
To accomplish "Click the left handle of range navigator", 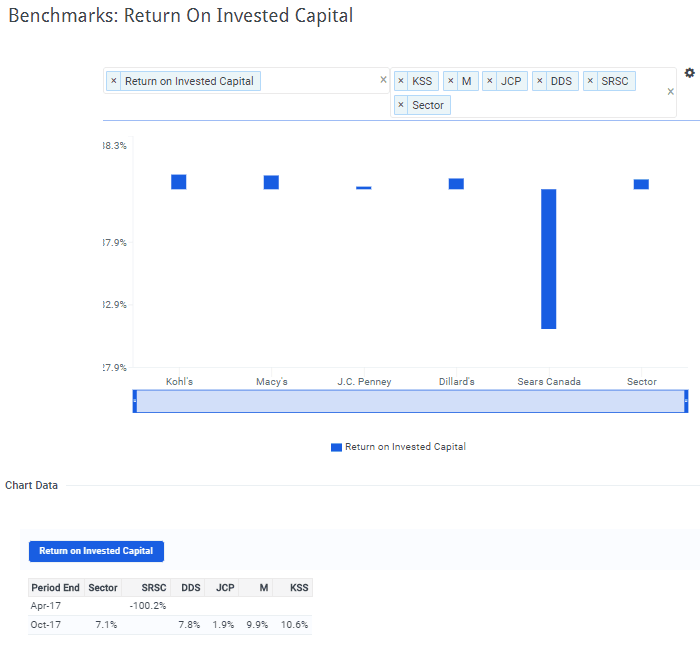I will [134, 401].
